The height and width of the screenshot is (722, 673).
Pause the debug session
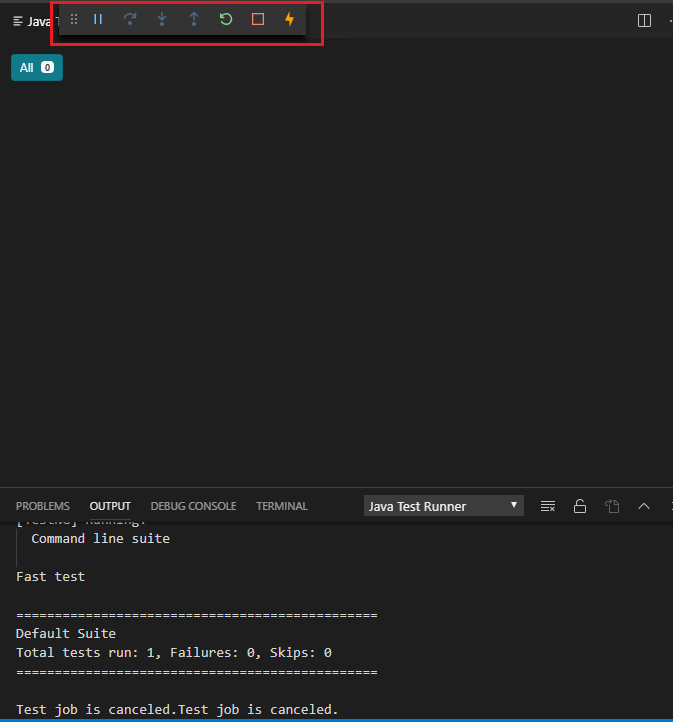(x=98, y=19)
